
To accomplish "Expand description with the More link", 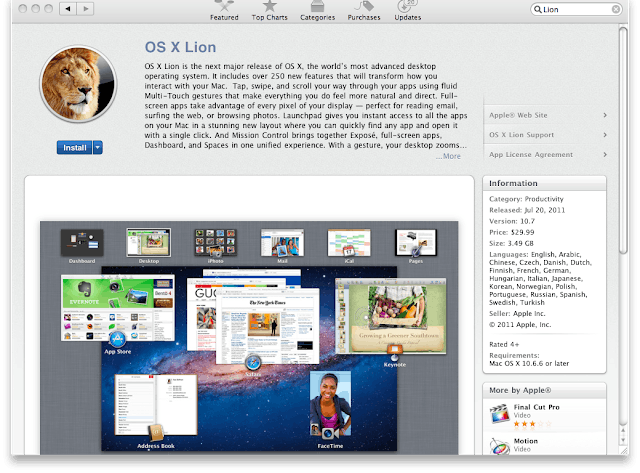I will tap(451, 156).
